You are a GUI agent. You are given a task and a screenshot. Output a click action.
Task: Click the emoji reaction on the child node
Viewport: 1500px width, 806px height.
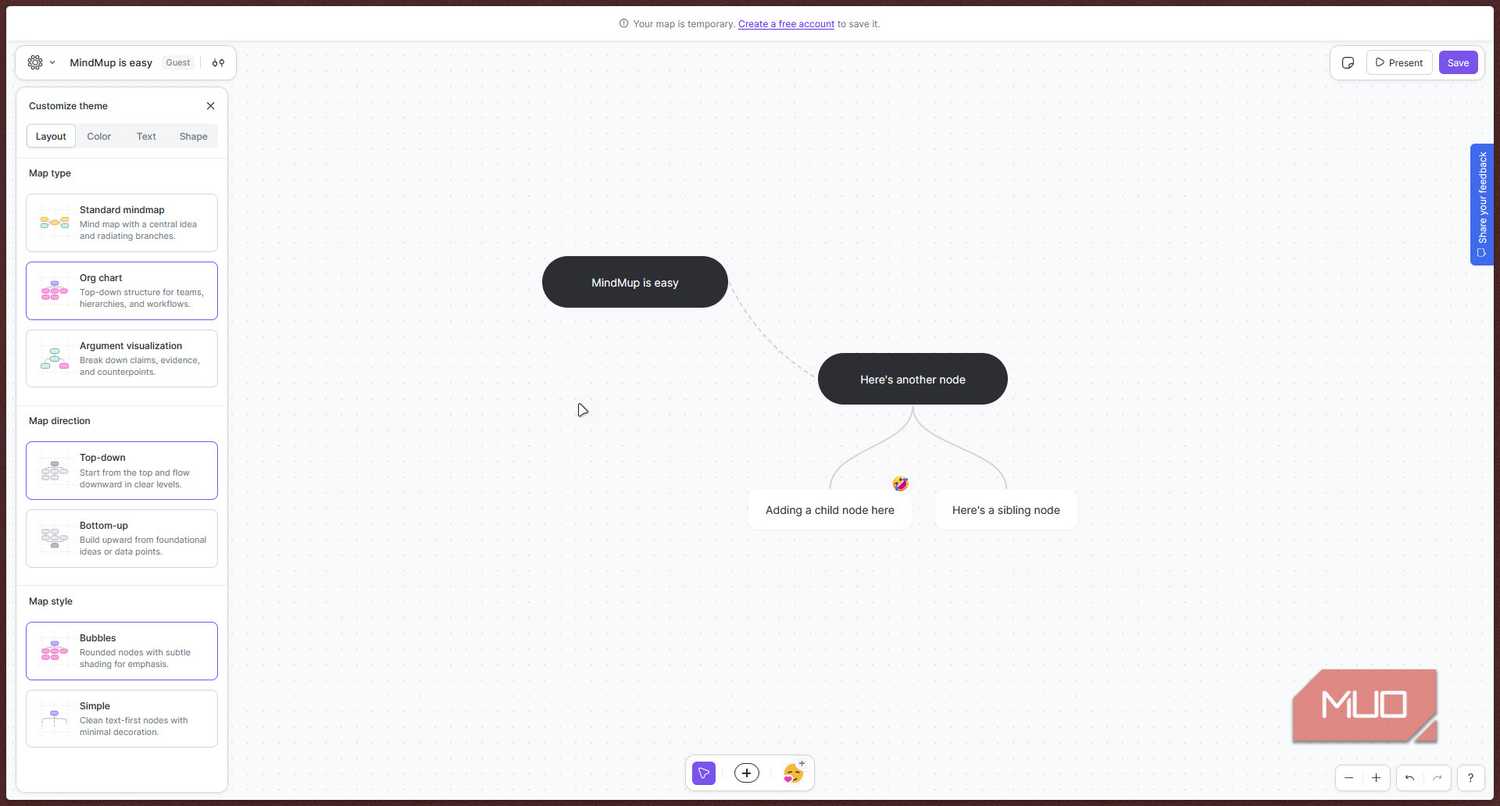(x=901, y=484)
